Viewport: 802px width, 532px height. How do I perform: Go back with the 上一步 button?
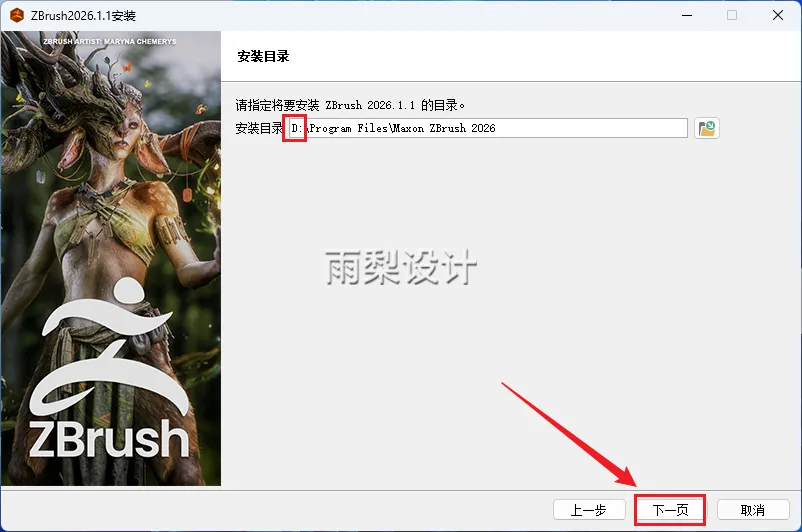pos(589,510)
